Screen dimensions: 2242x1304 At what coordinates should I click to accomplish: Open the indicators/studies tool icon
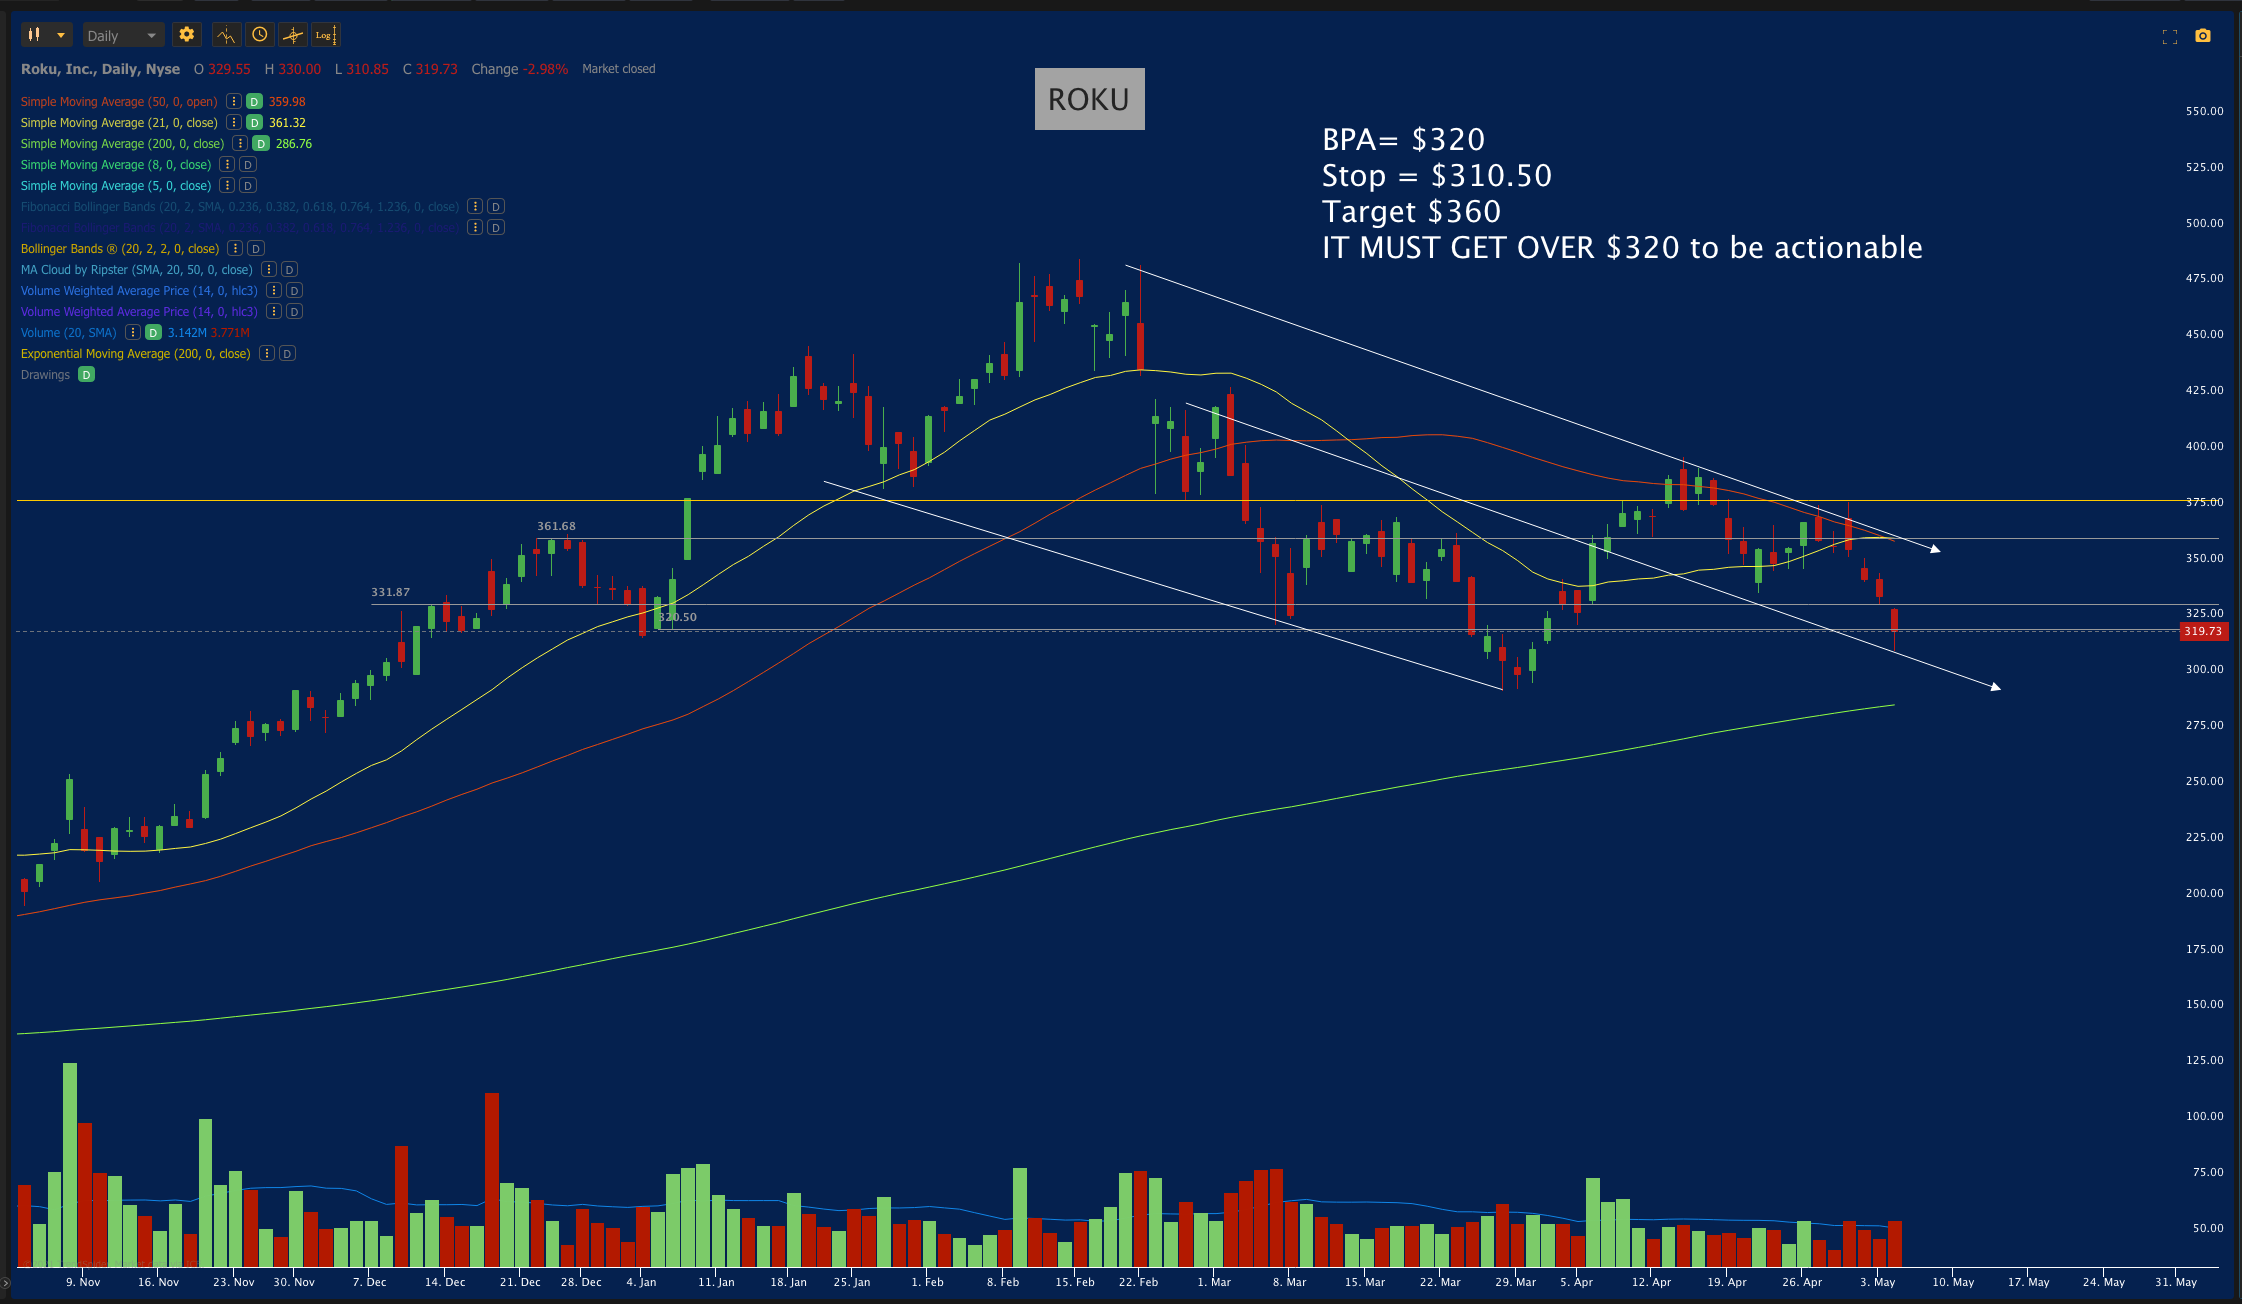226,35
